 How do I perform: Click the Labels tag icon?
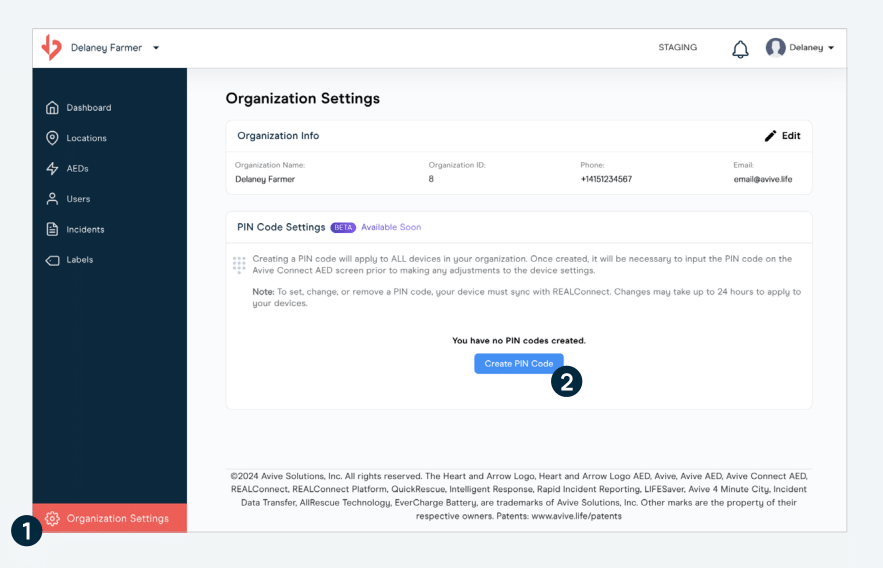coord(52,260)
